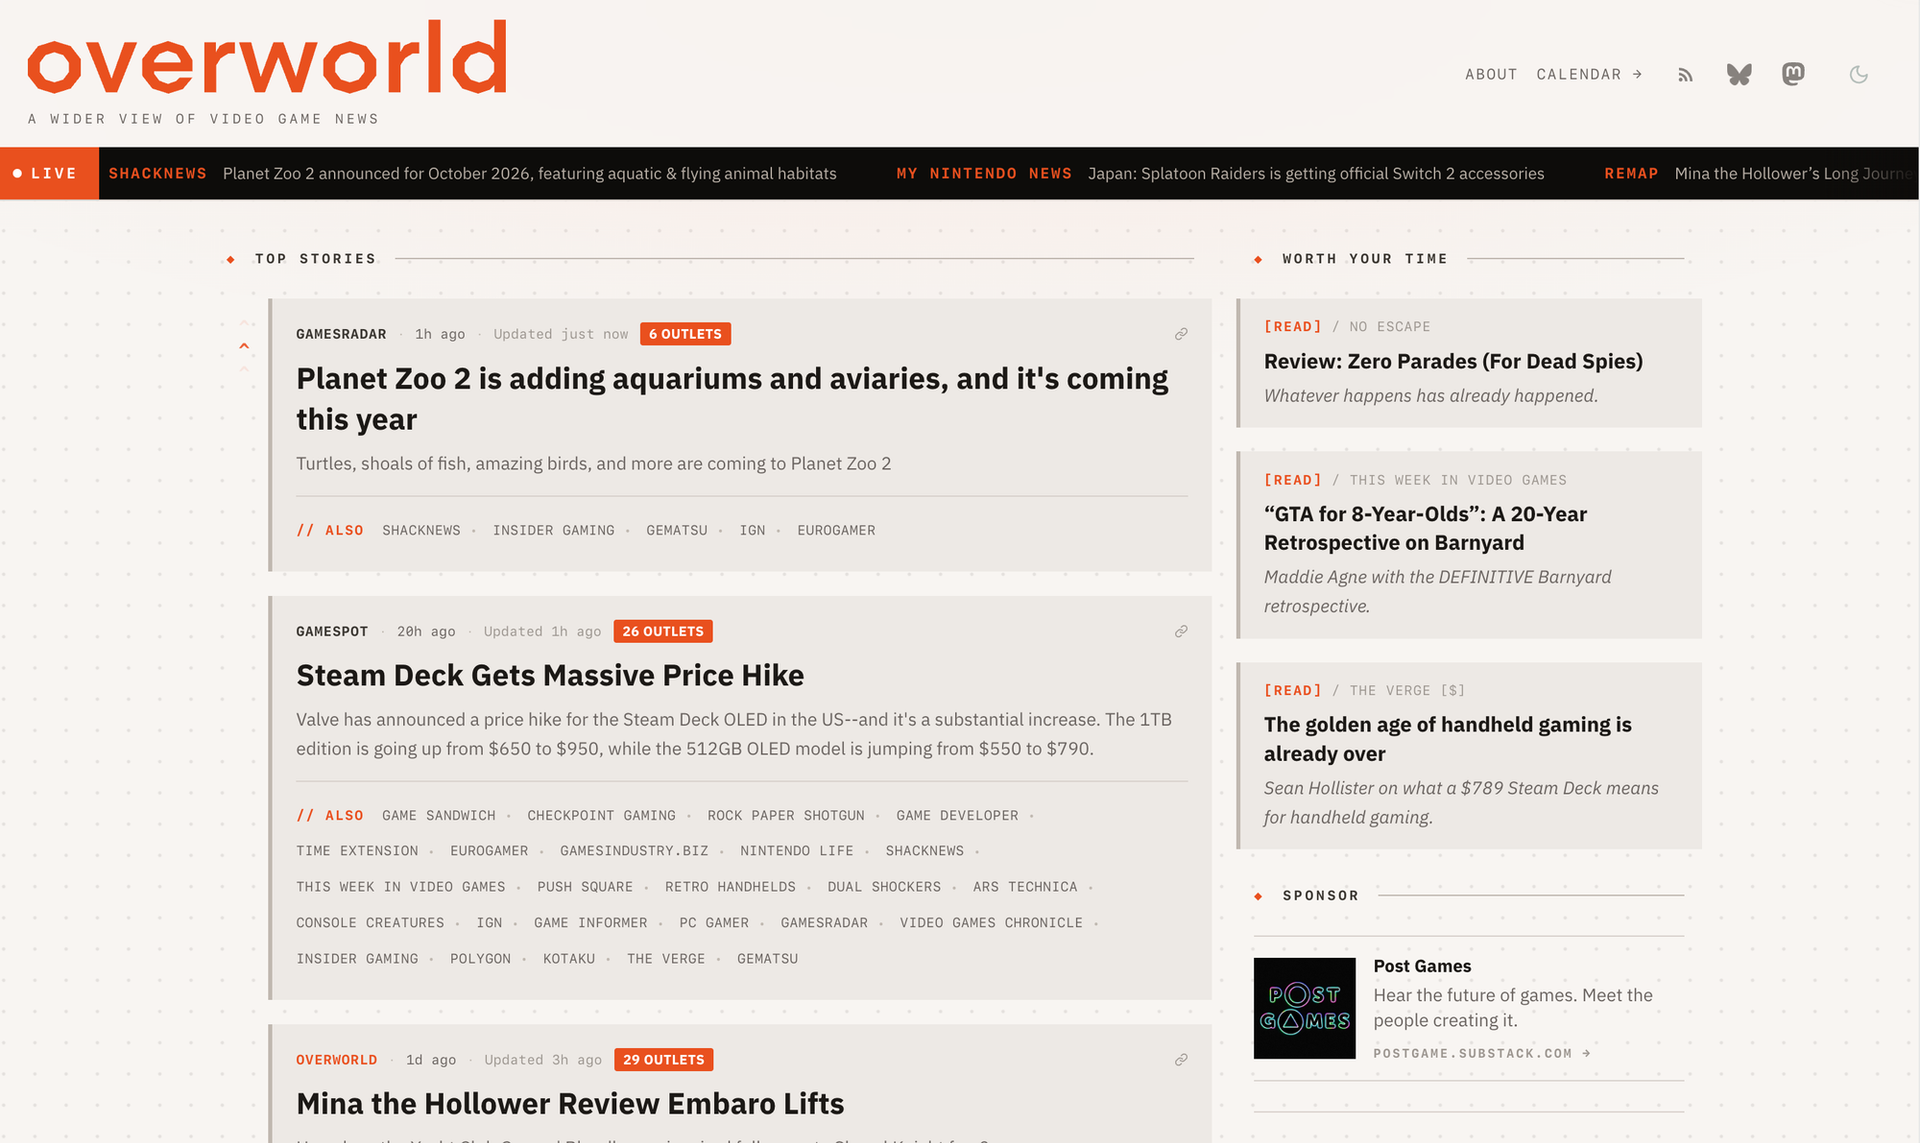Open Console Creatures coverage of the Steam Deck story

click(370, 922)
